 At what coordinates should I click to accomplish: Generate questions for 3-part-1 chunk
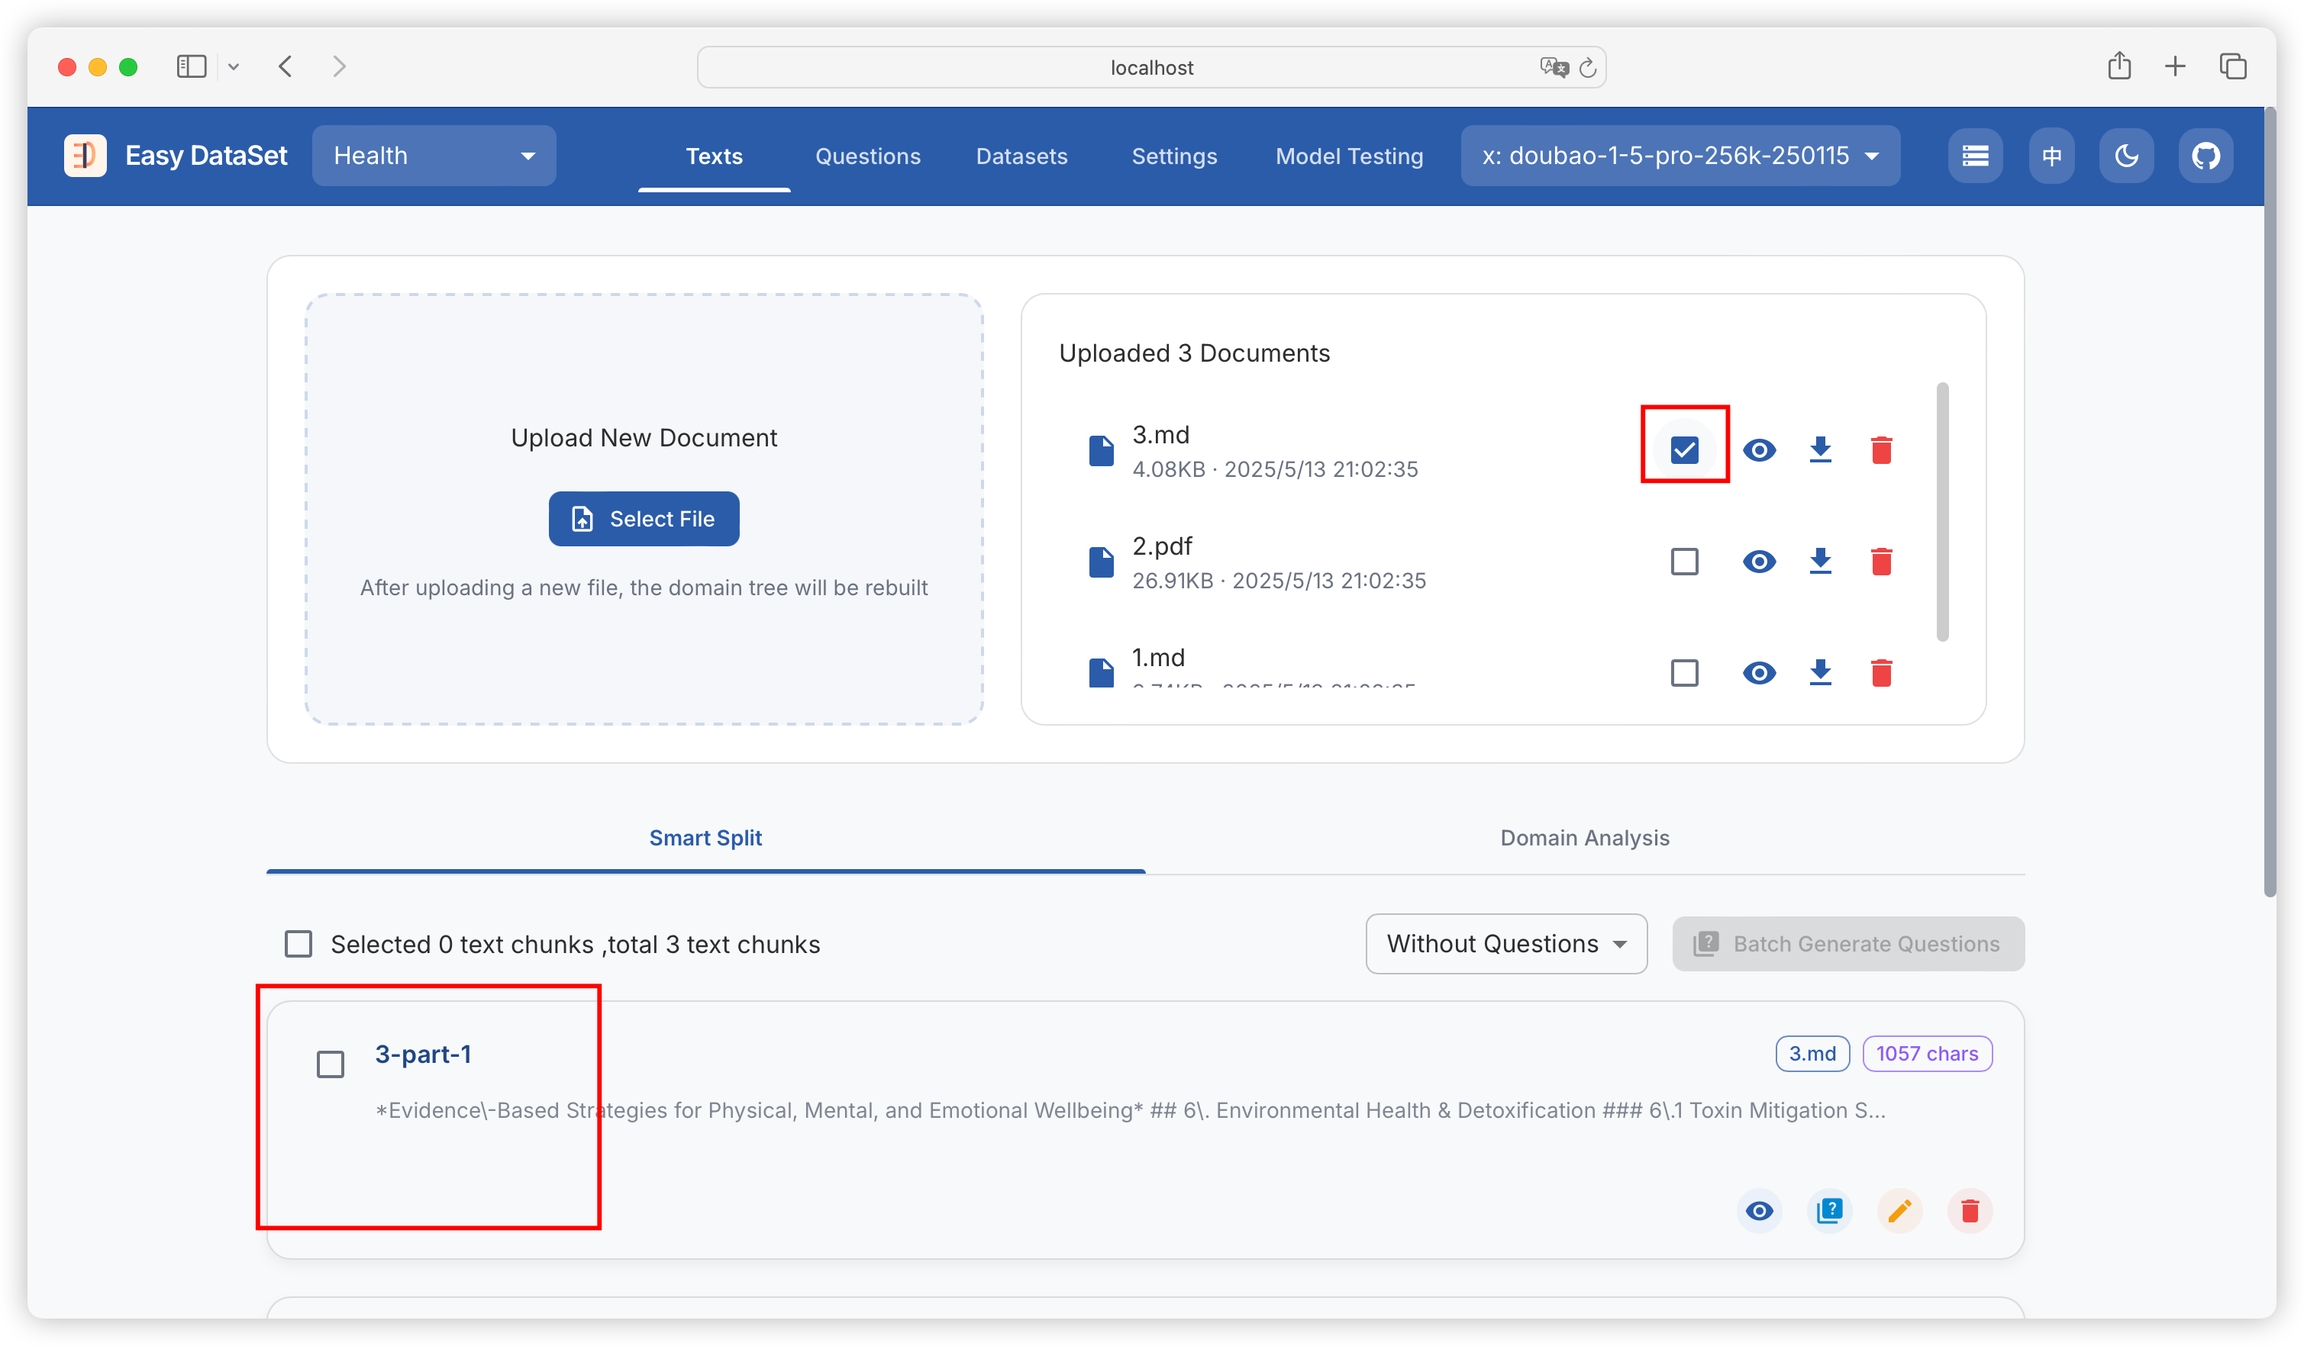1829,1211
